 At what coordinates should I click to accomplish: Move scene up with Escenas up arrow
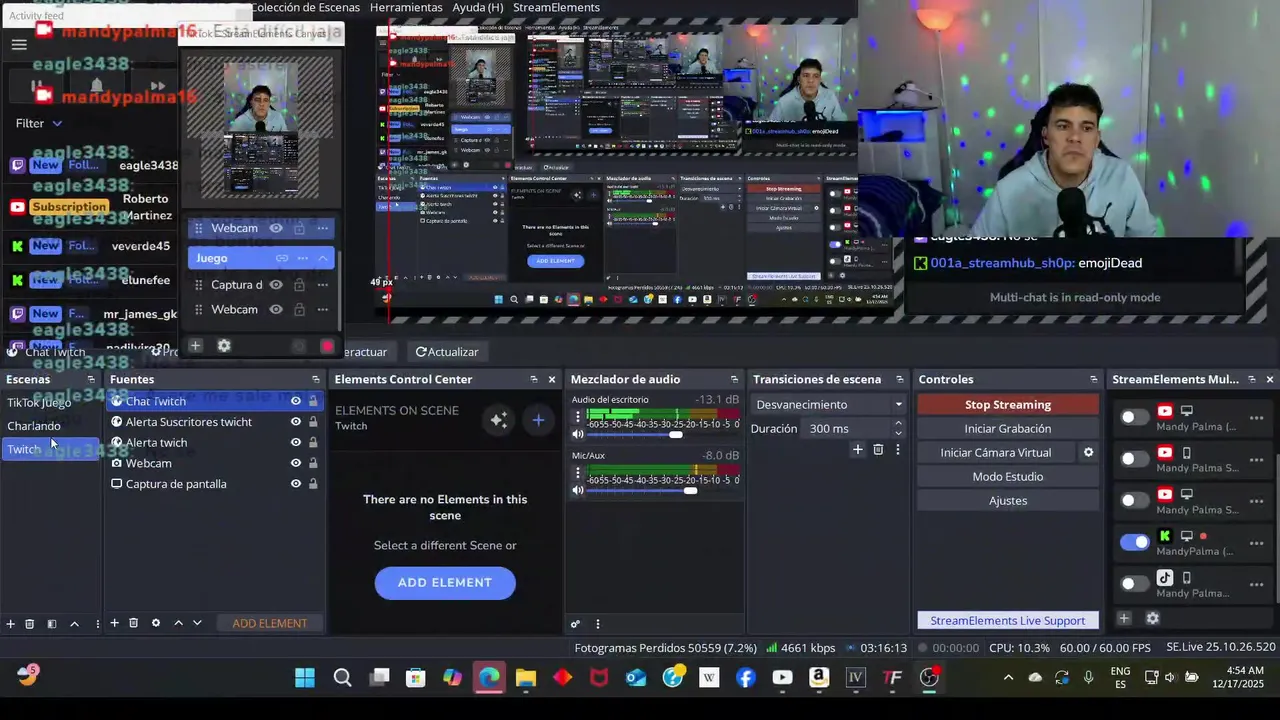click(x=74, y=623)
